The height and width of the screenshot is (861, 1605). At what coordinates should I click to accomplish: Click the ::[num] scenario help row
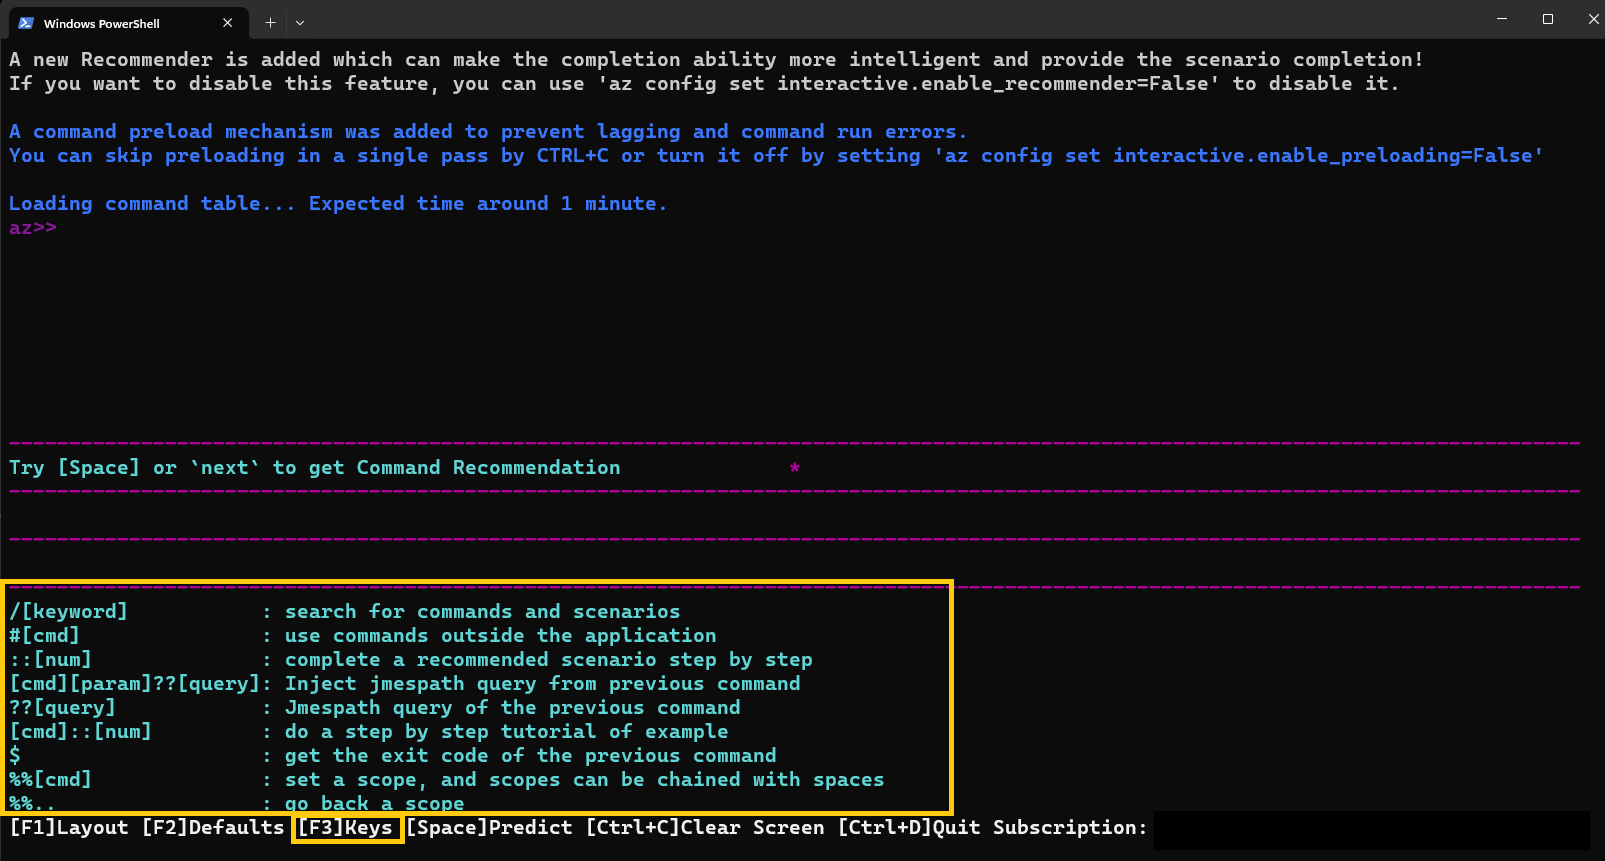pos(411,660)
